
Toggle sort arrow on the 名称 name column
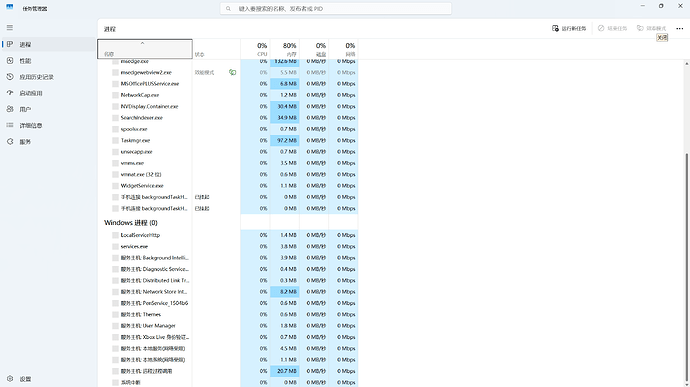click(142, 43)
